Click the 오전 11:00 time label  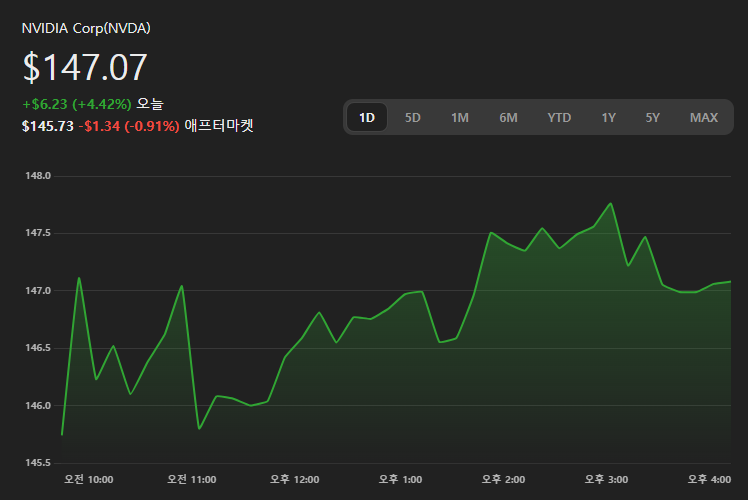tap(192, 479)
